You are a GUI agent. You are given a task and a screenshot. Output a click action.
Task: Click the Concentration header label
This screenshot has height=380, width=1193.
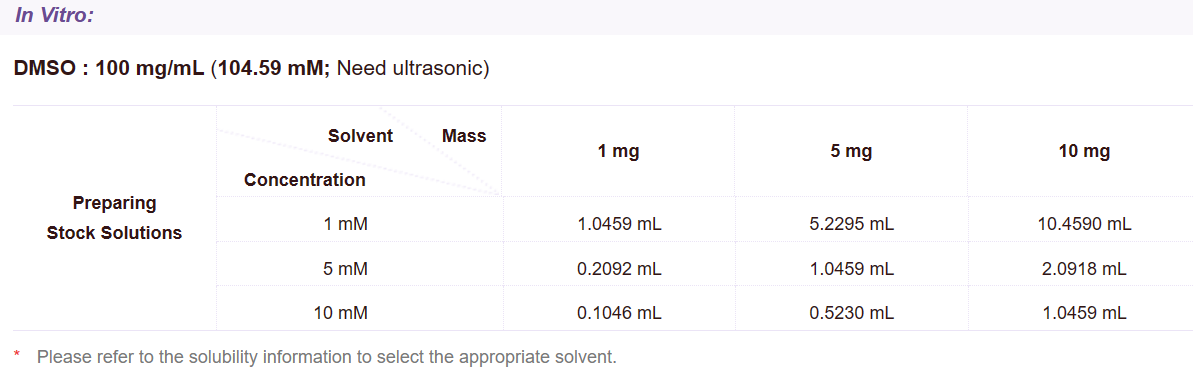305,180
